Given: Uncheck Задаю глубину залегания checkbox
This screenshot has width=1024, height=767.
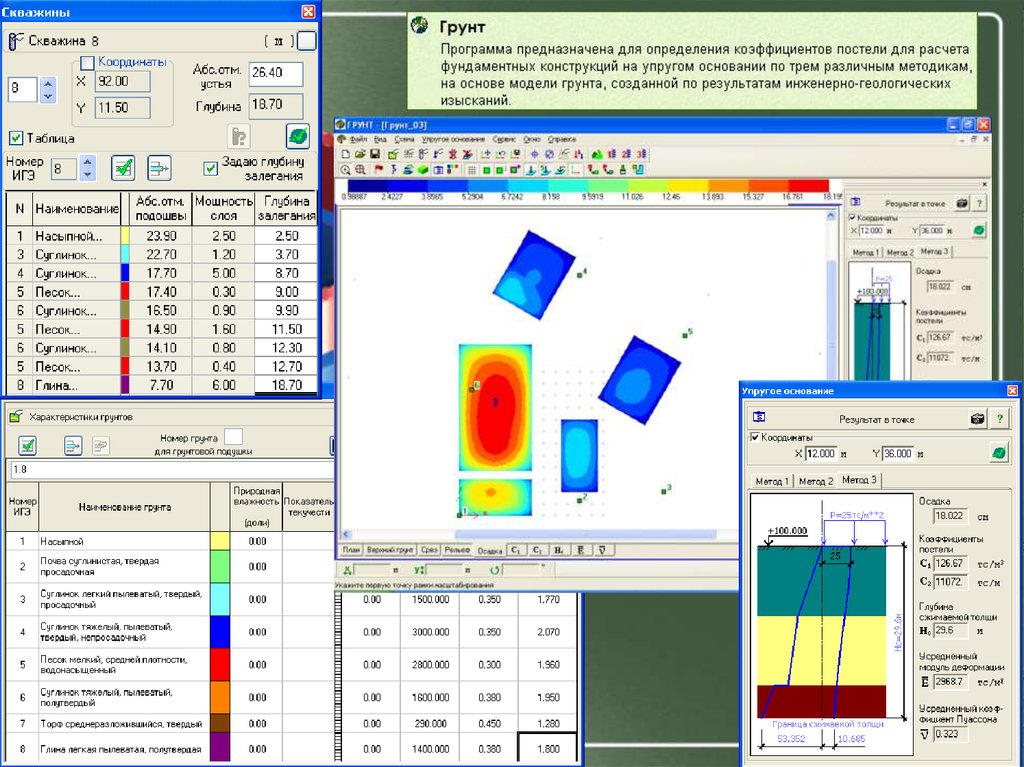Looking at the screenshot, I should (210, 168).
